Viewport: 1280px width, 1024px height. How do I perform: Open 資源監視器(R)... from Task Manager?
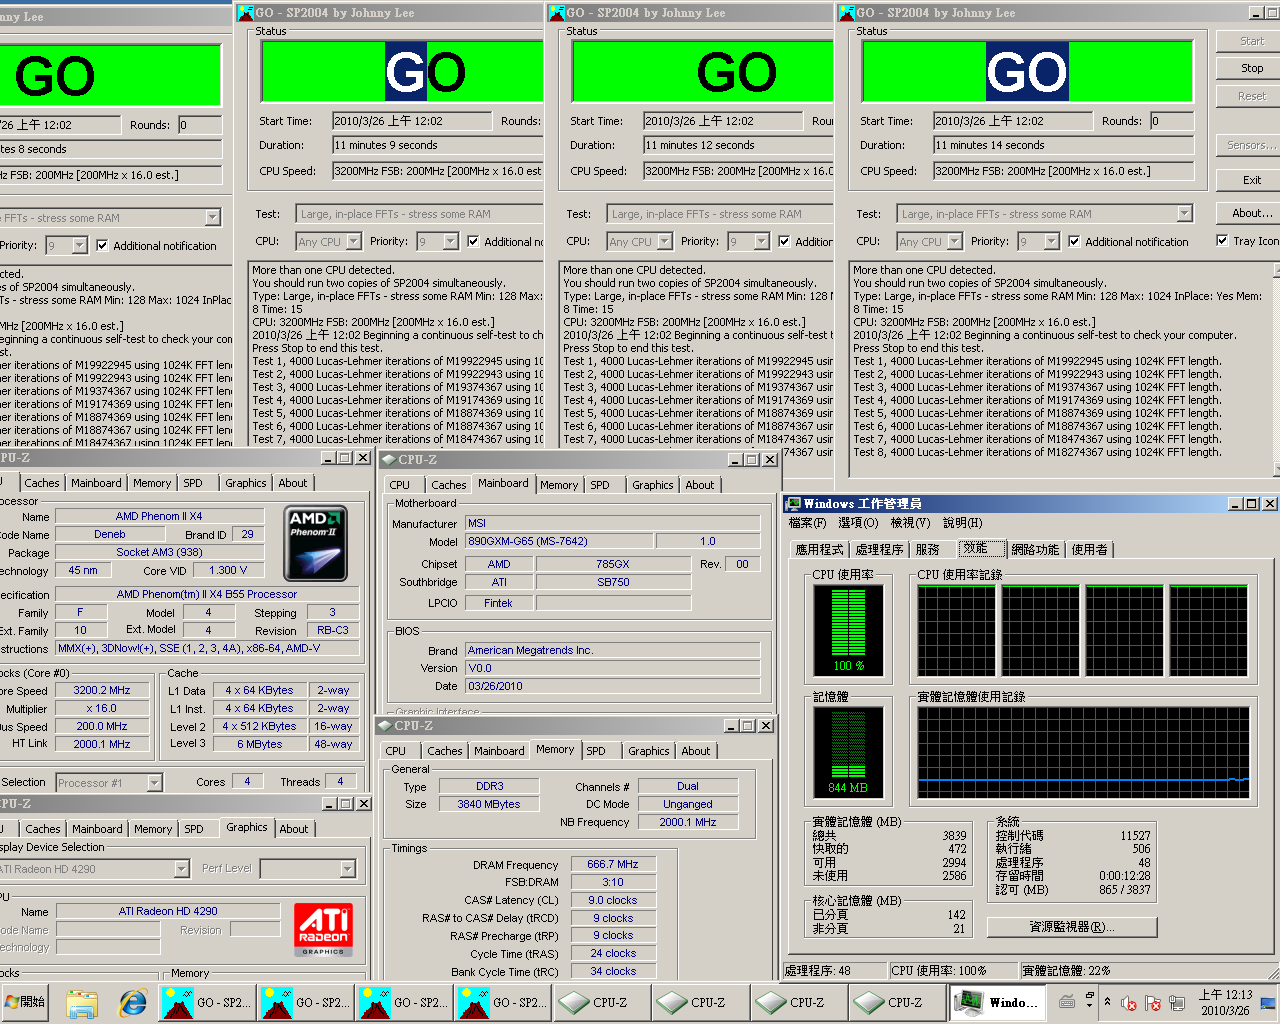(x=1071, y=927)
